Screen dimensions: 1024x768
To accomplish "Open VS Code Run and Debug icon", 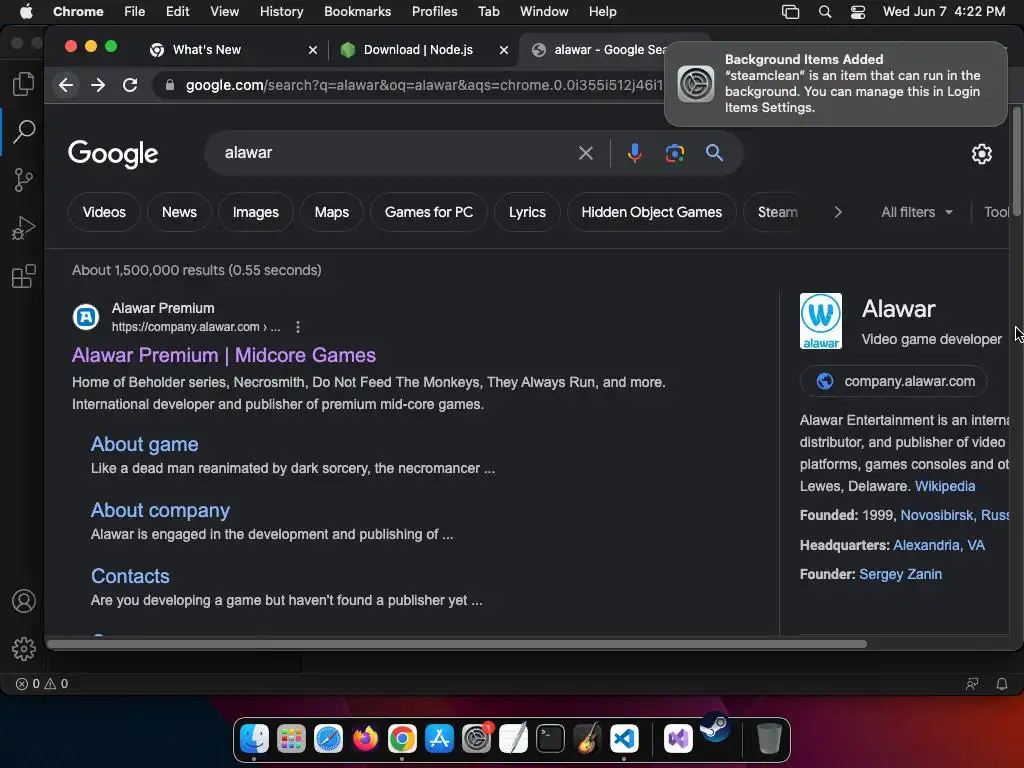I will (x=24, y=228).
